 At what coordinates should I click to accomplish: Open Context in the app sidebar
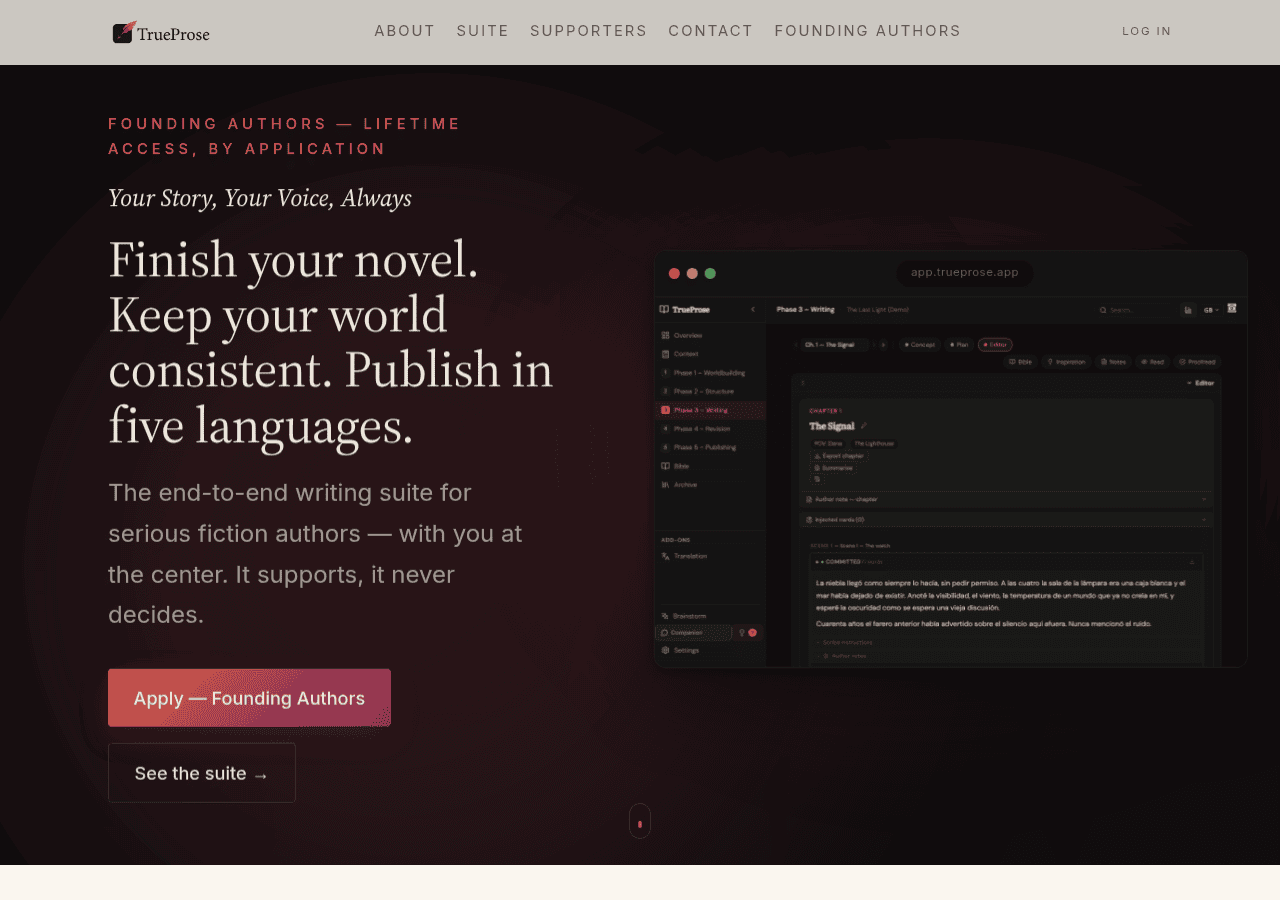pyautogui.click(x=708, y=354)
